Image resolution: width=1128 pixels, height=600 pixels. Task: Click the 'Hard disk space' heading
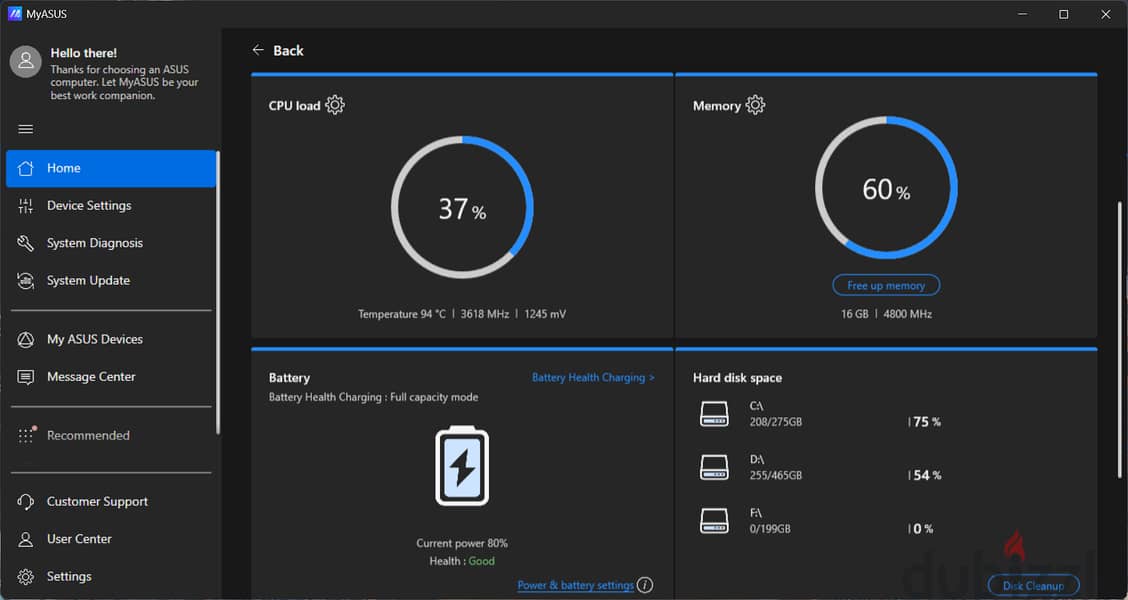(x=737, y=378)
